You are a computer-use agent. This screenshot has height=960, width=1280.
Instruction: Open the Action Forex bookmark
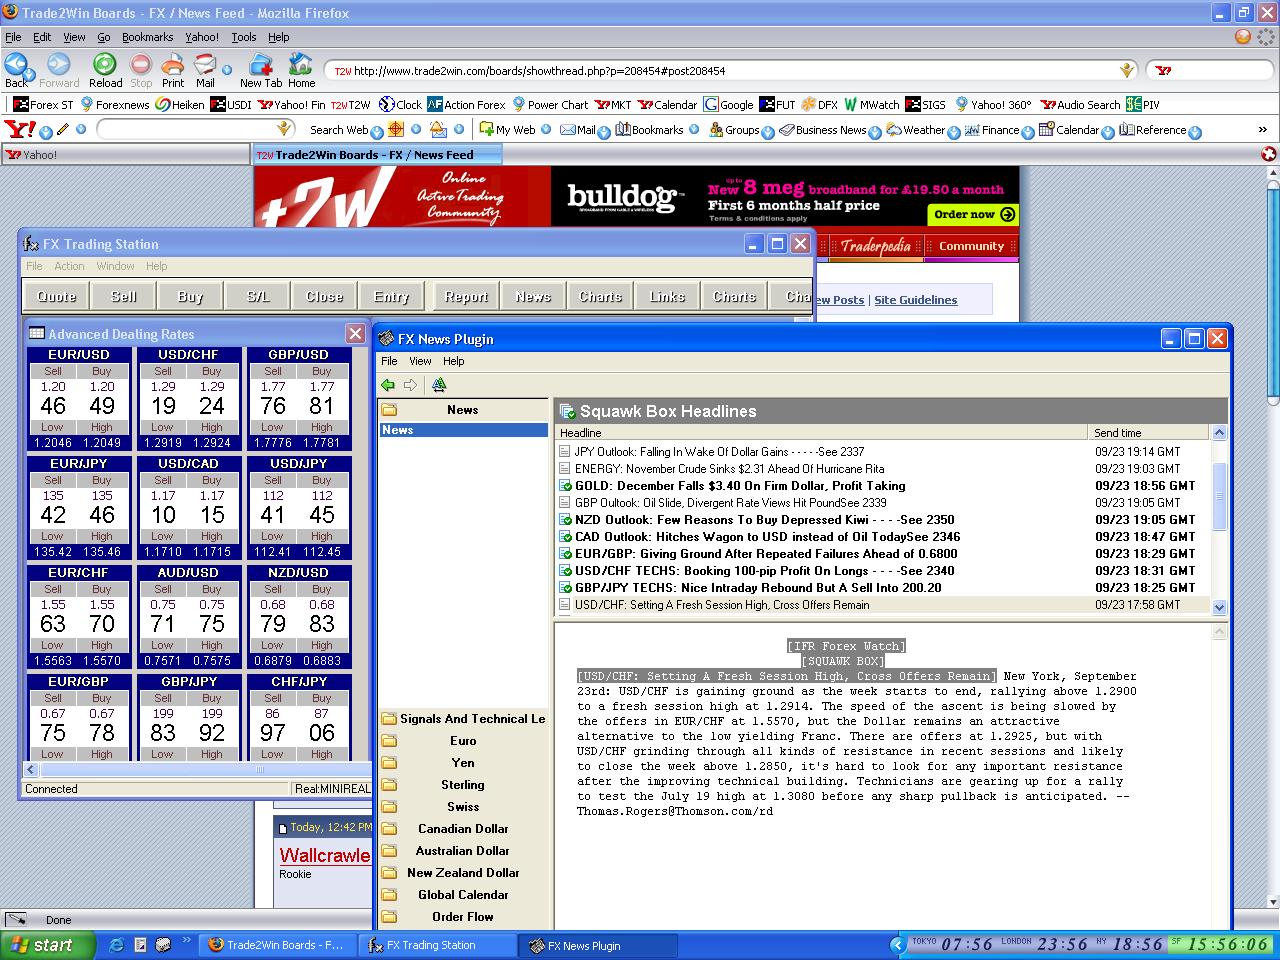tap(466, 104)
